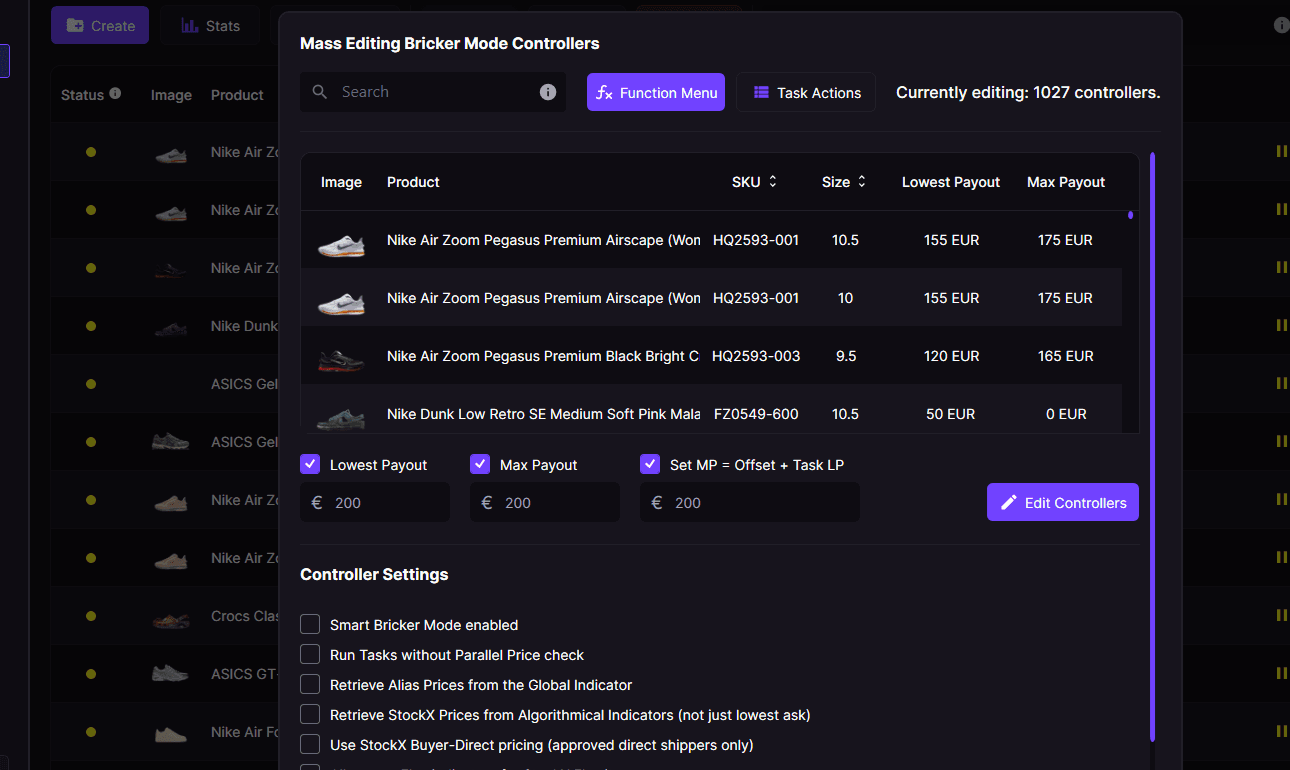Click the Image column header in modal

(x=341, y=182)
